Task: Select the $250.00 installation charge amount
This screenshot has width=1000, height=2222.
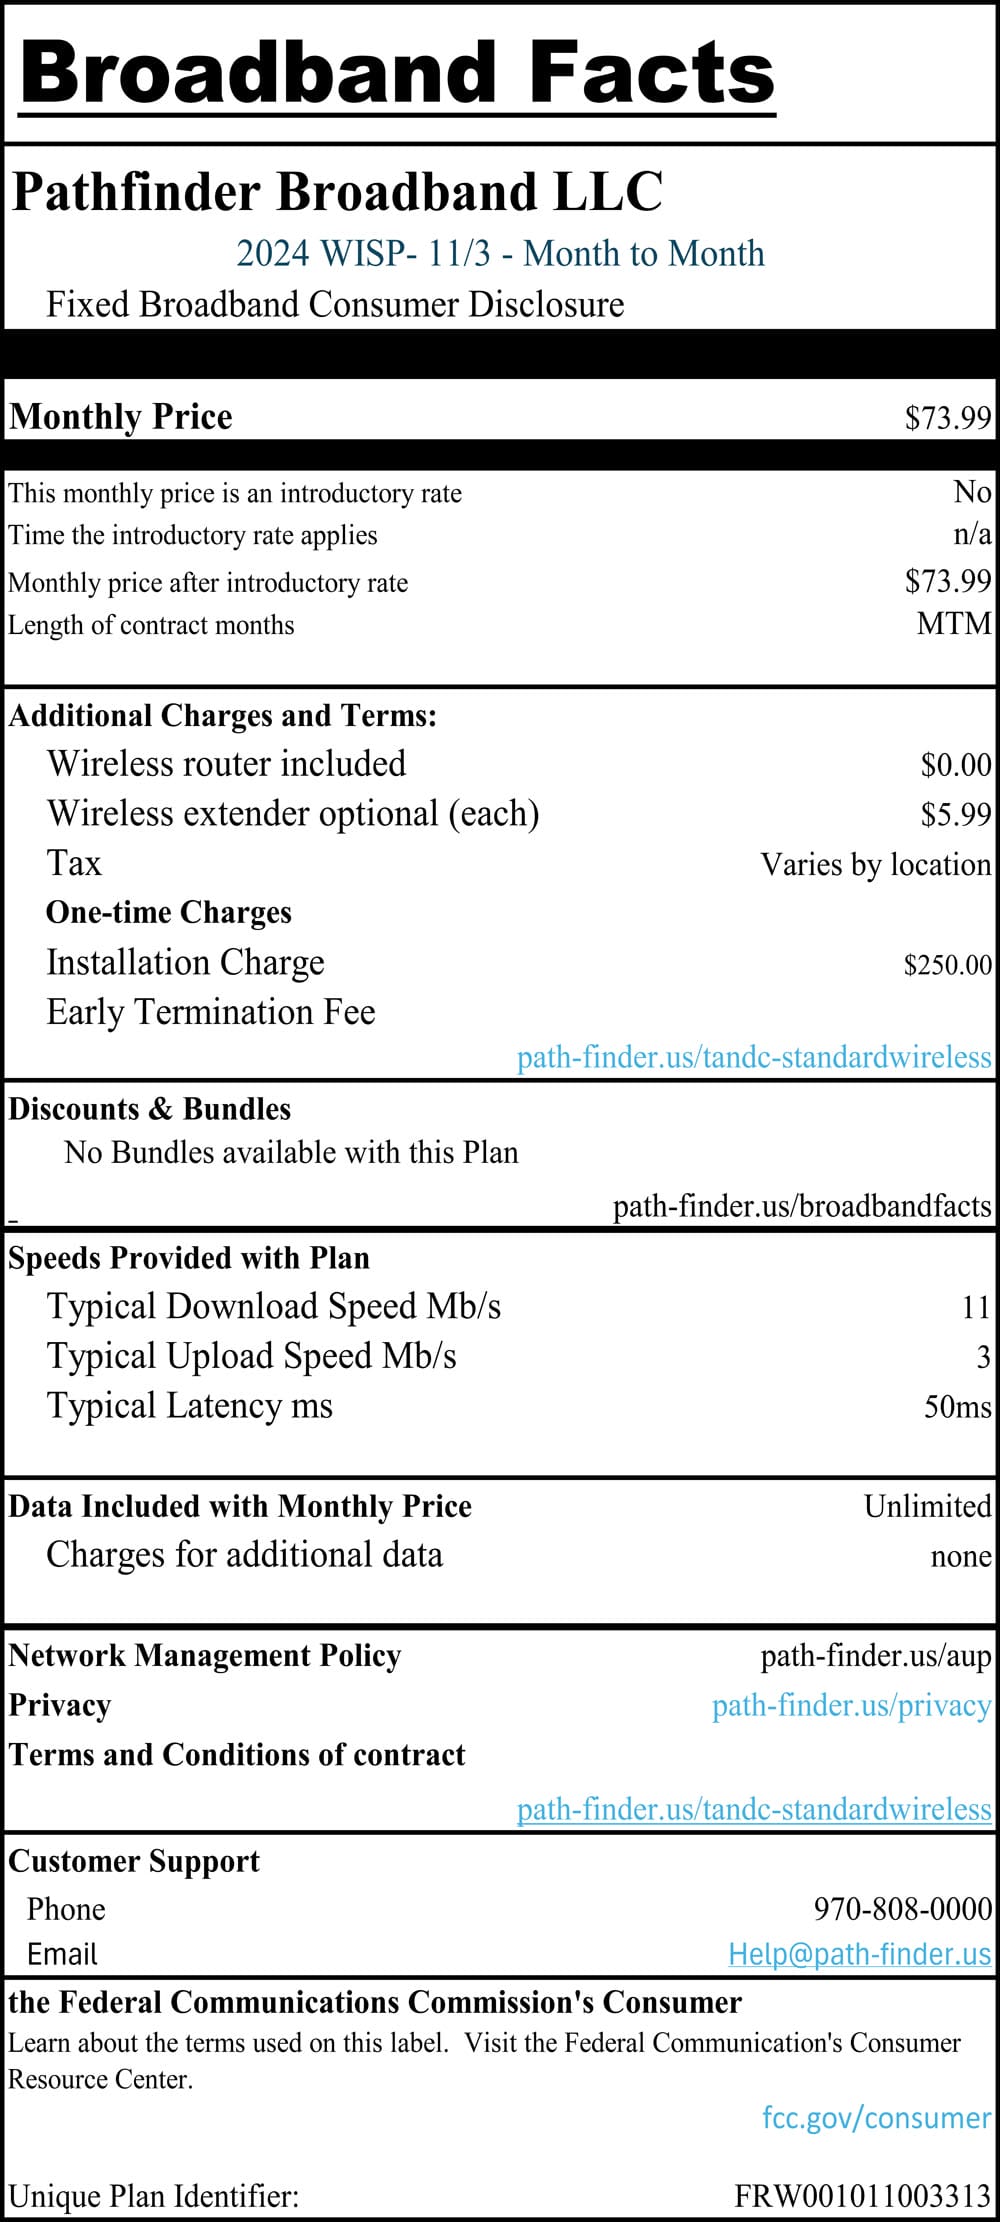Action: [947, 965]
